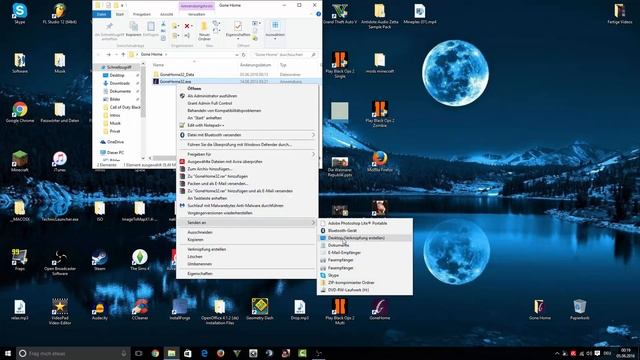Viewport: 640px width, 360px height.
Task: Open the GoneHome desktop shortcut
Action: (380, 309)
